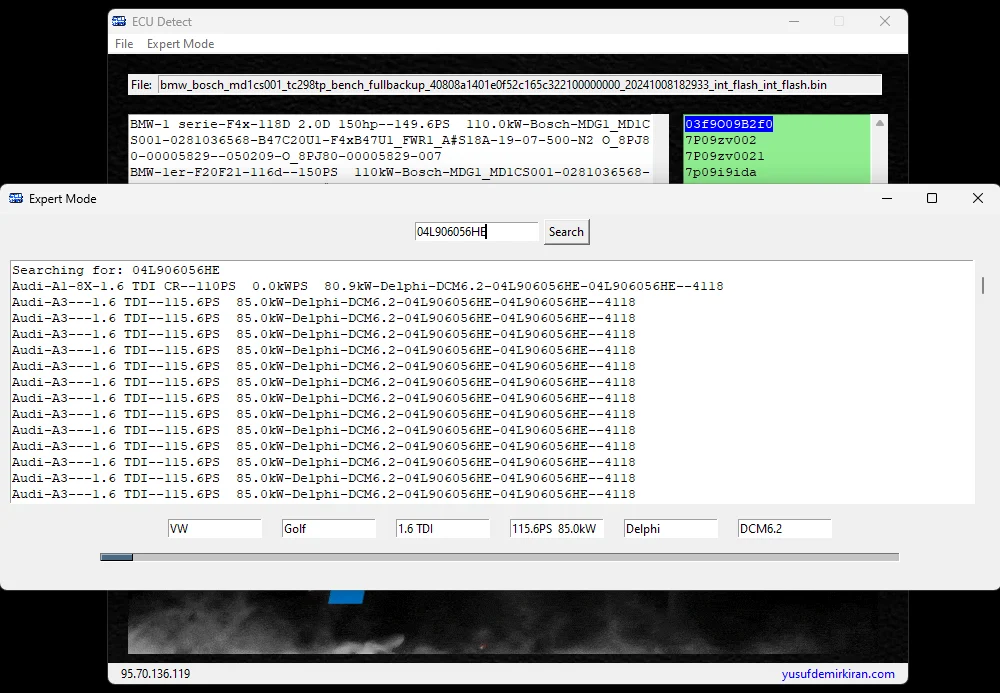Click the ECU Detect window title icon
The height and width of the screenshot is (693, 1000).
click(119, 22)
